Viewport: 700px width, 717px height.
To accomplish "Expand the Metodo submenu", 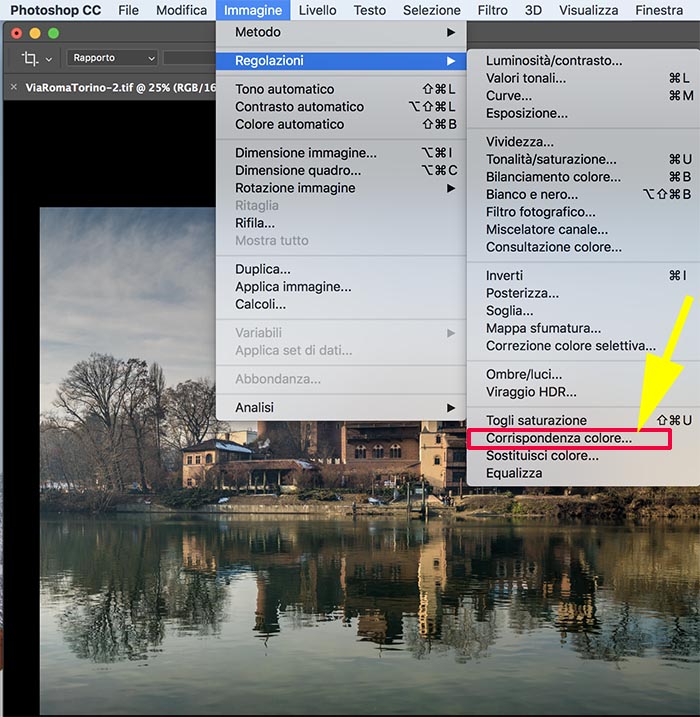I will tap(341, 32).
